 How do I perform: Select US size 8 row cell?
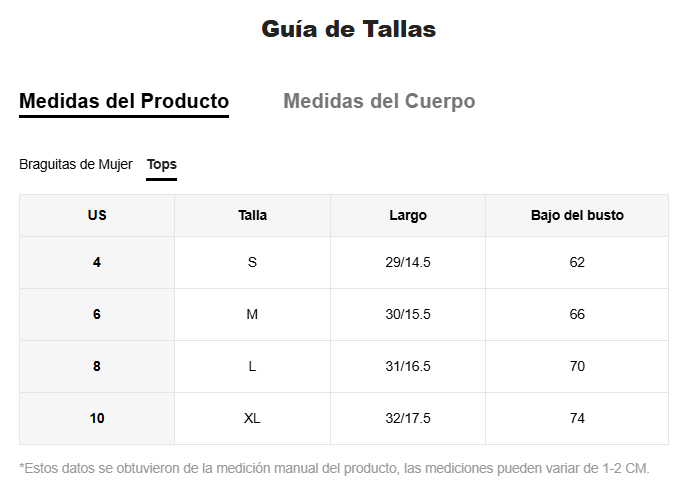coord(97,366)
